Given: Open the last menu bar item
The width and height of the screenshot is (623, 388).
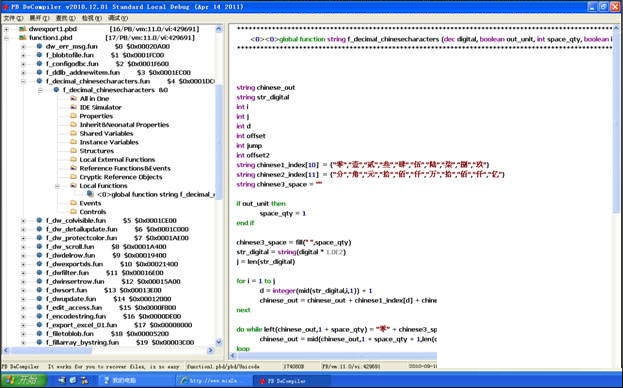Looking at the screenshot, I should point(118,18).
